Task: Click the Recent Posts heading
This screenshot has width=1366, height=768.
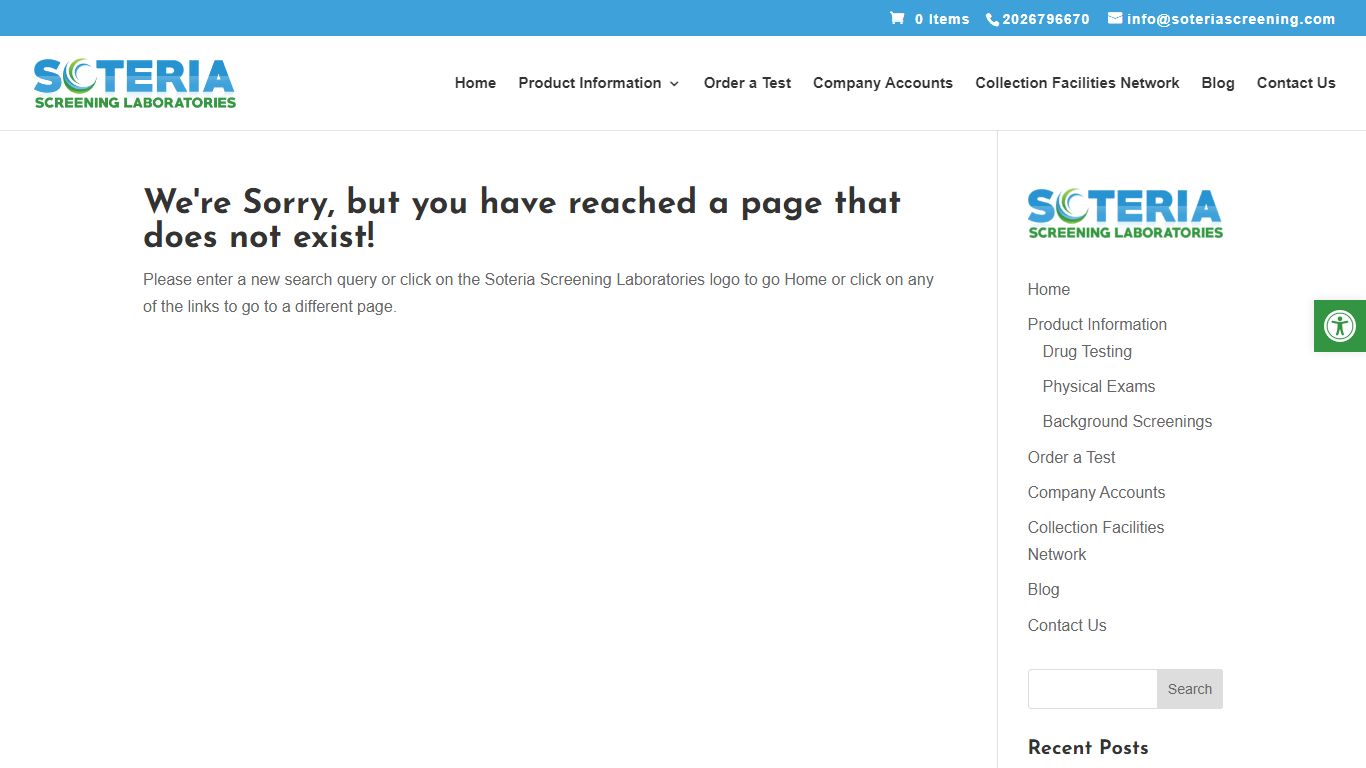Action: click(x=1088, y=748)
